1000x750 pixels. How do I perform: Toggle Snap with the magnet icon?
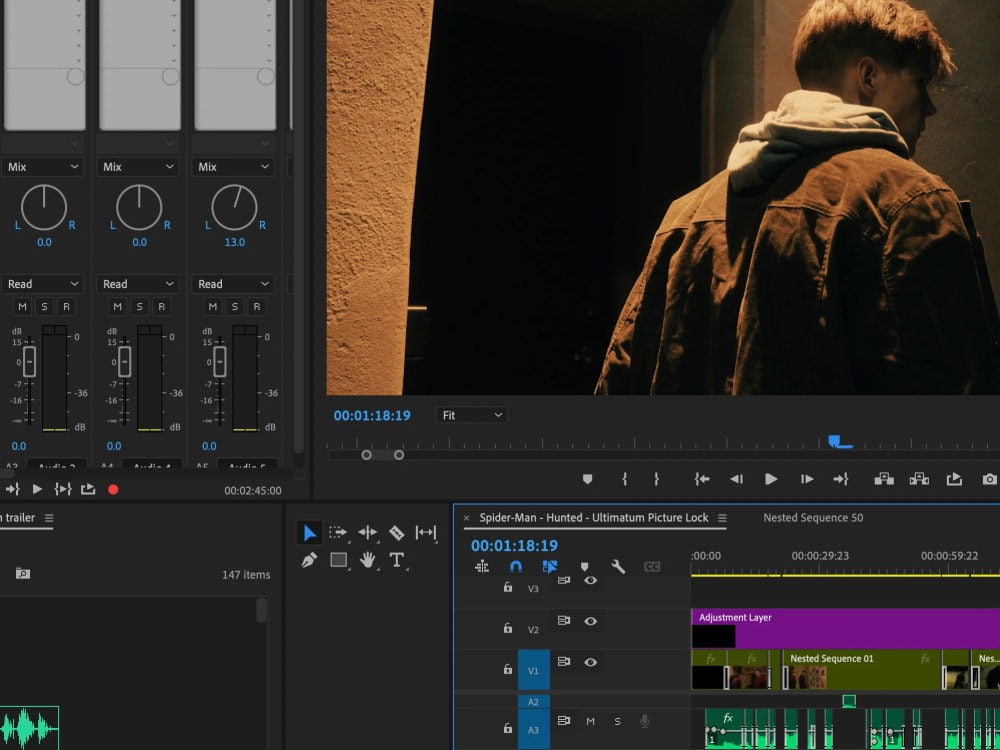(514, 566)
